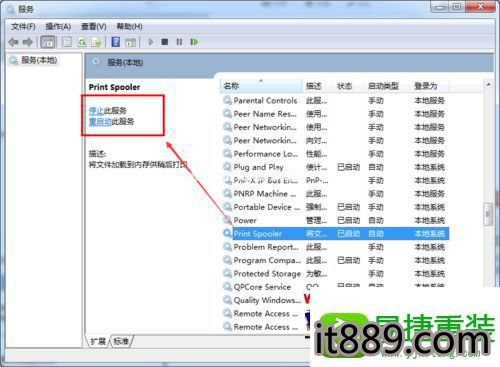Switch to the 扩展 tab

coord(98,341)
